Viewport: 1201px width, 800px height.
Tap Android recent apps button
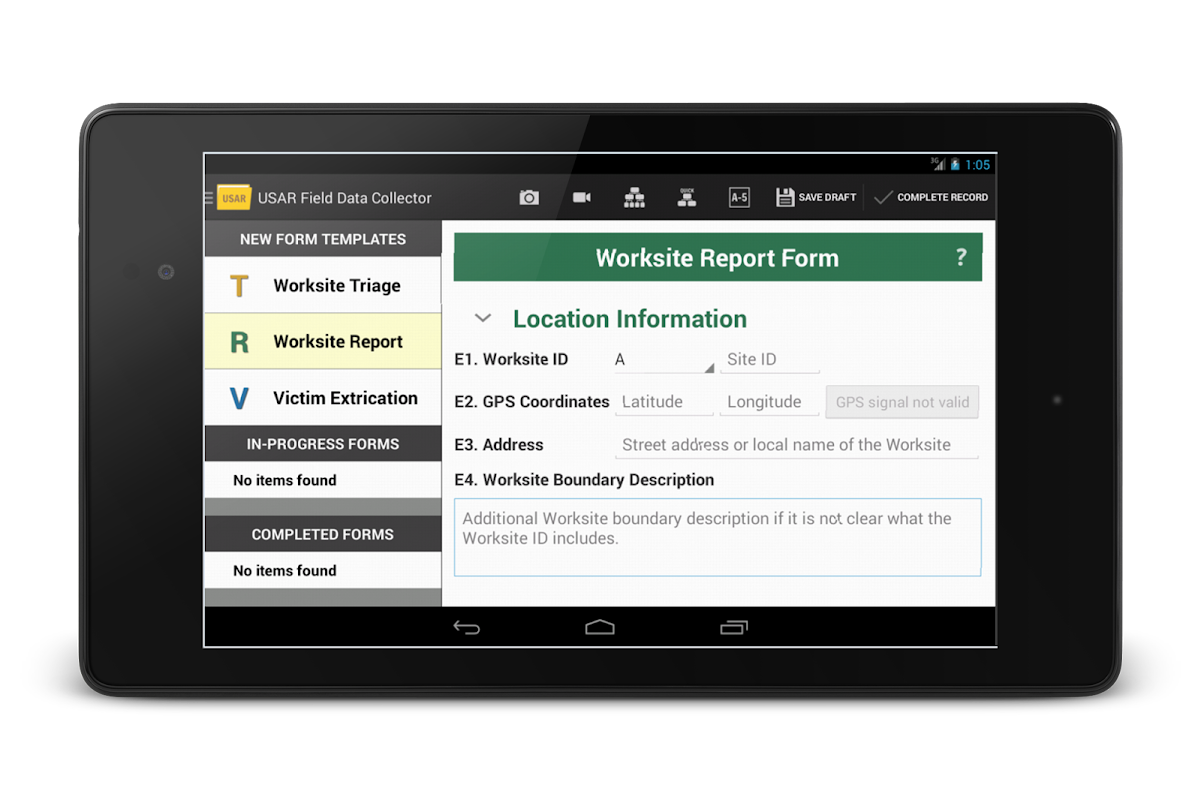pyautogui.click(x=733, y=628)
